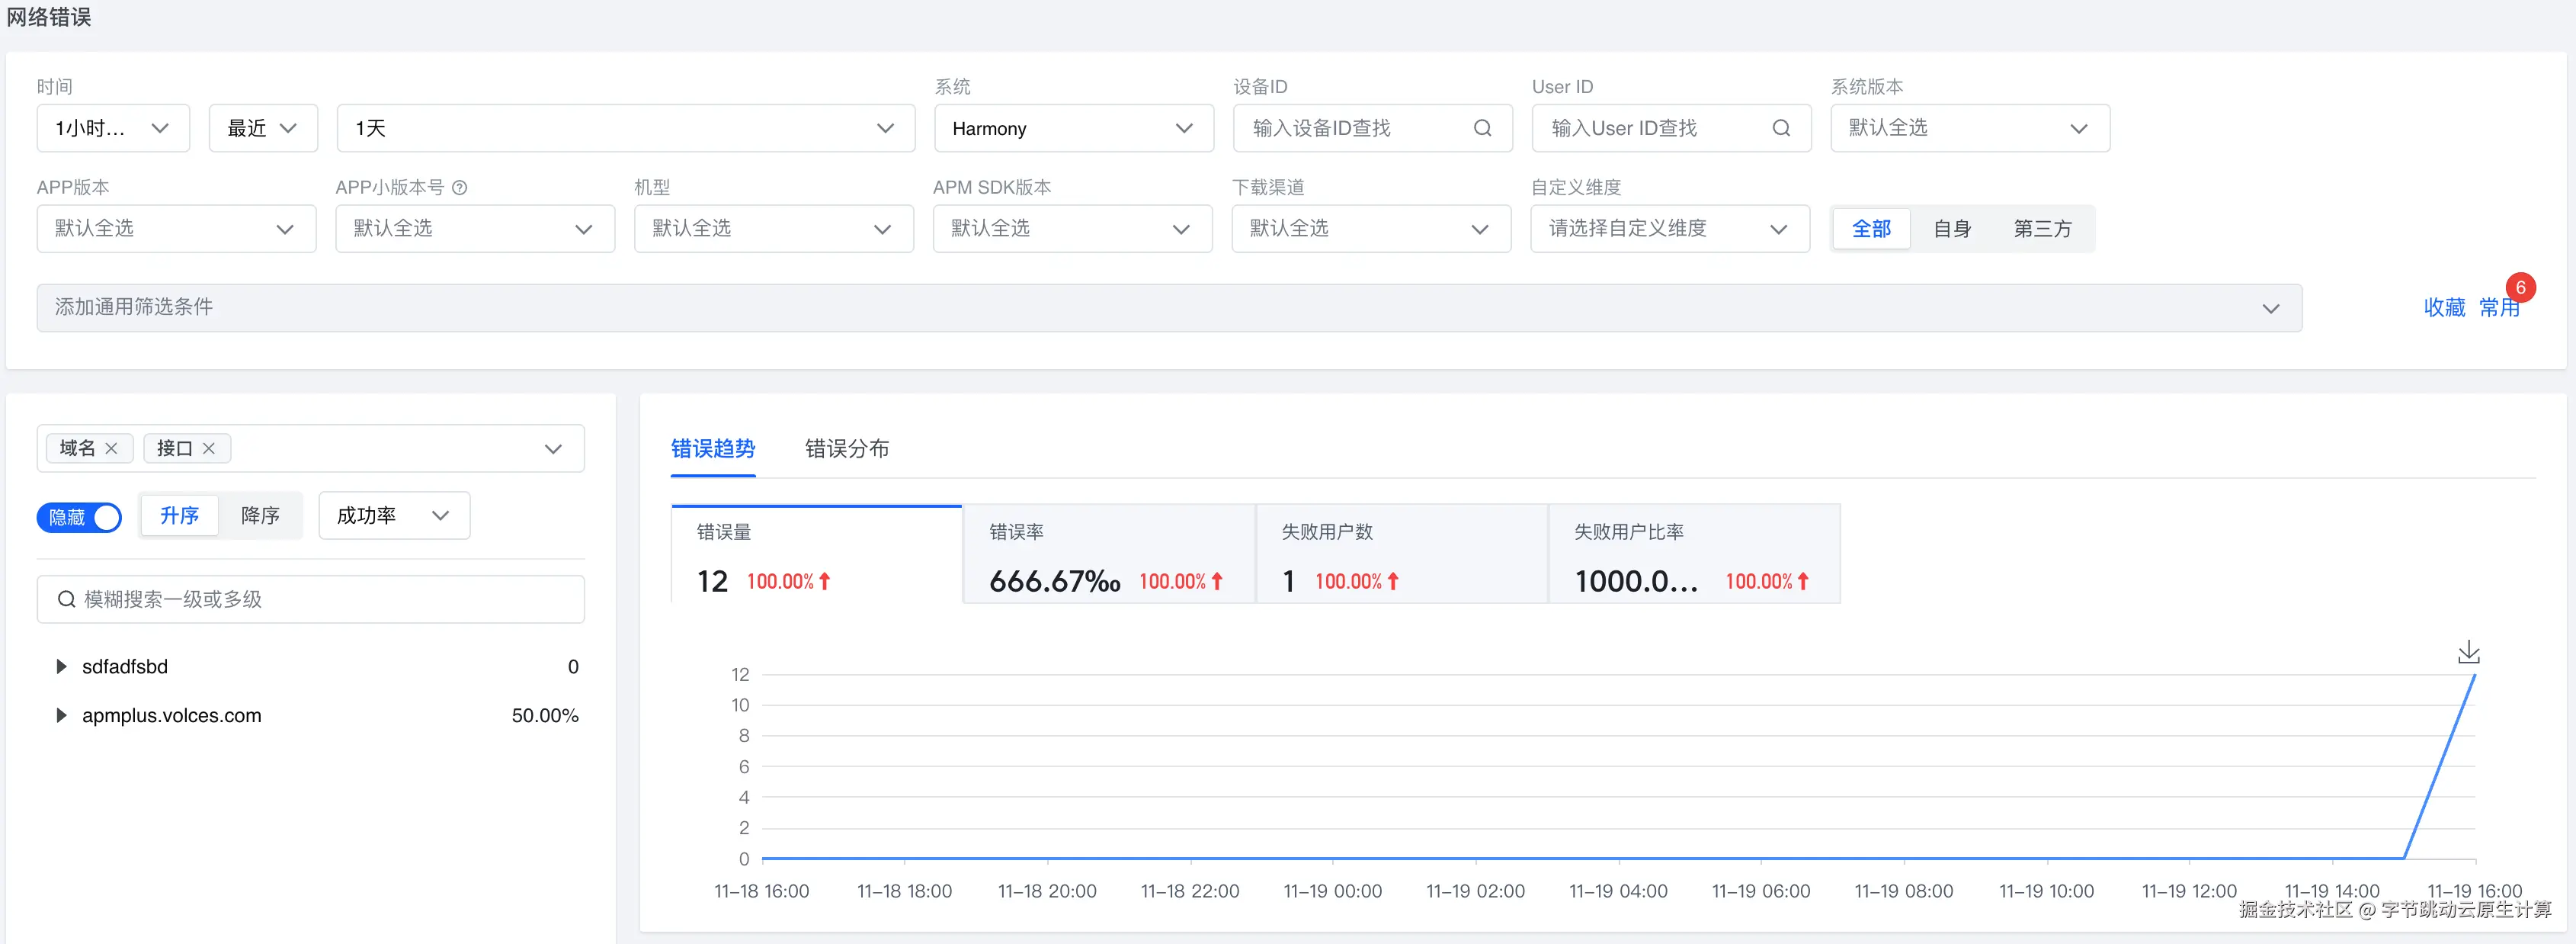Click magnifier icon in fuzzy search box
Image resolution: width=2576 pixels, height=944 pixels.
(66, 599)
